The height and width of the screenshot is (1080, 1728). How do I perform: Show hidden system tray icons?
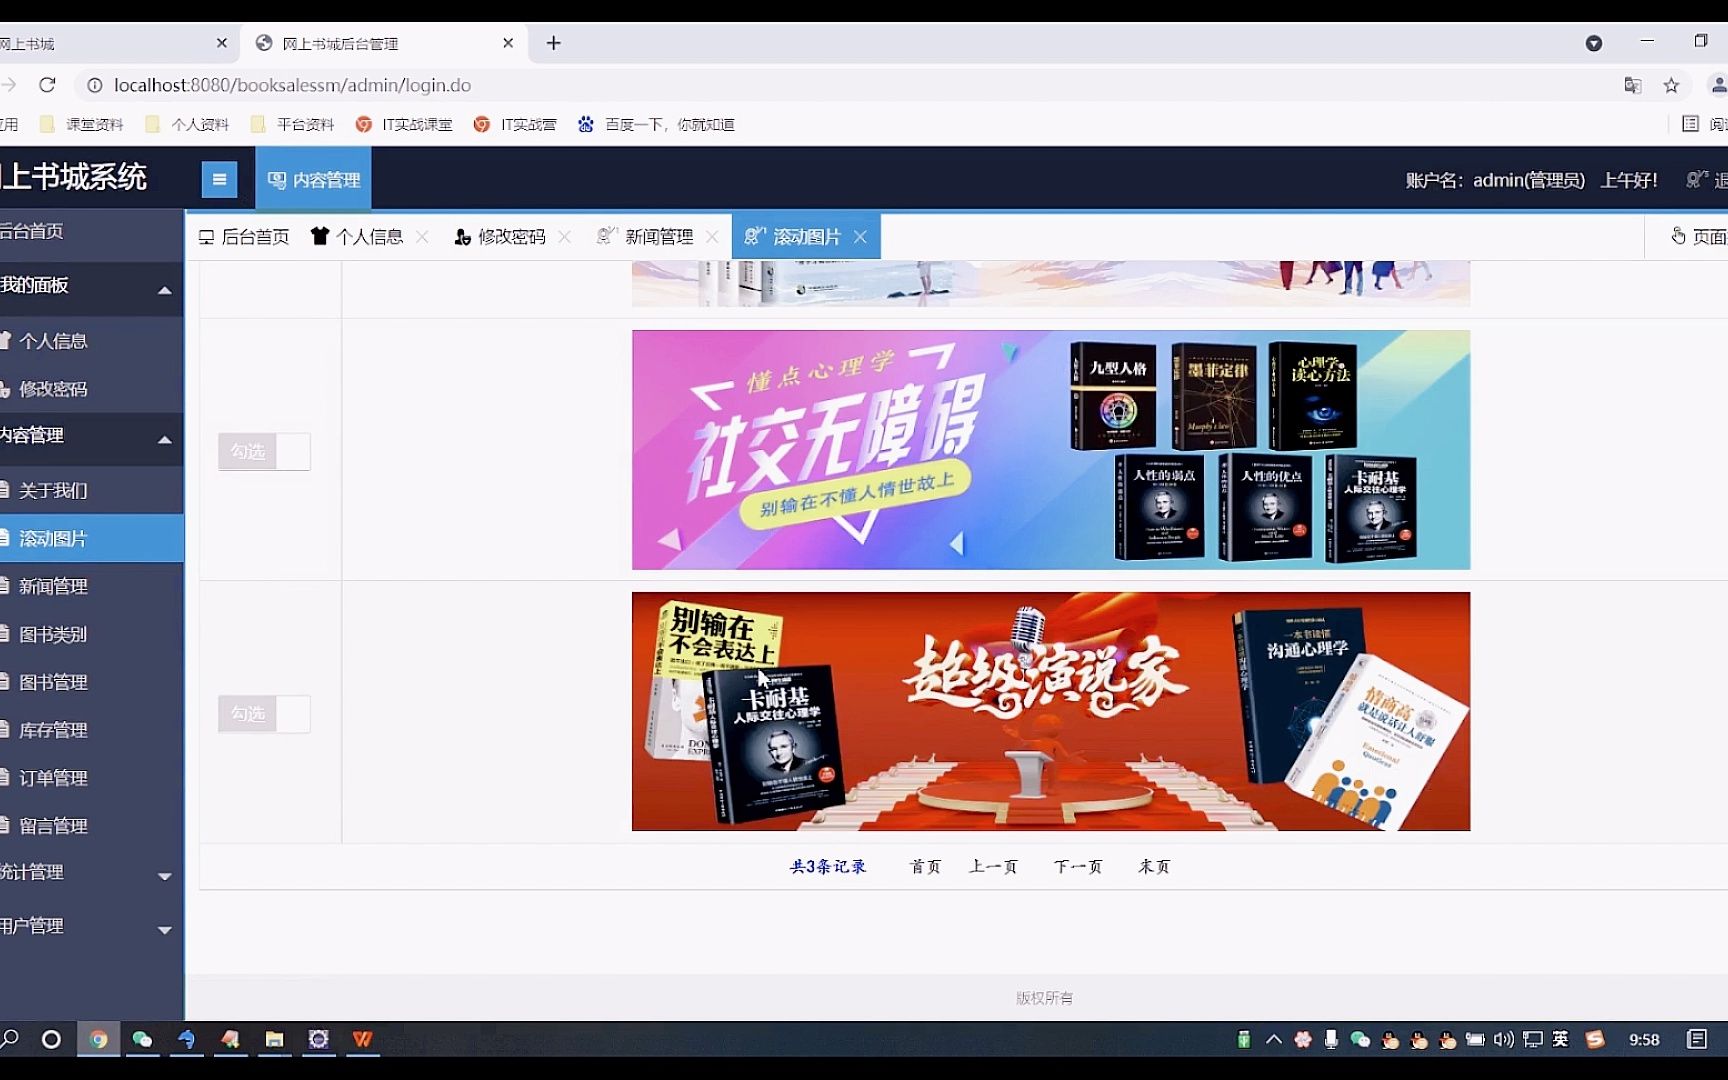pos(1273,1040)
